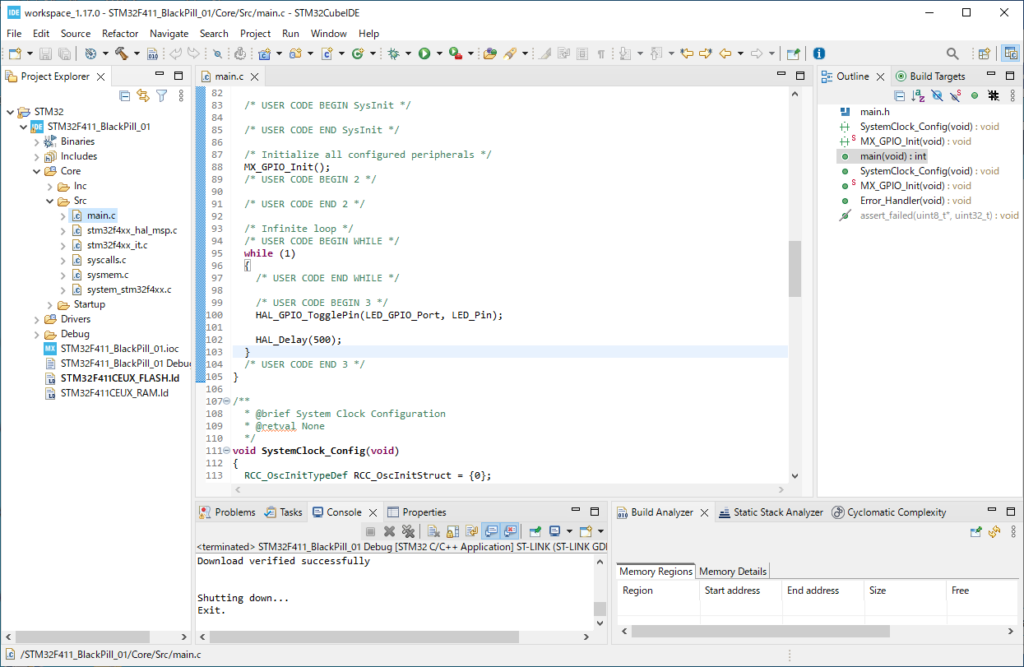This screenshot has width=1024, height=667.
Task: Click the new C project icon
Action: pos(264,54)
